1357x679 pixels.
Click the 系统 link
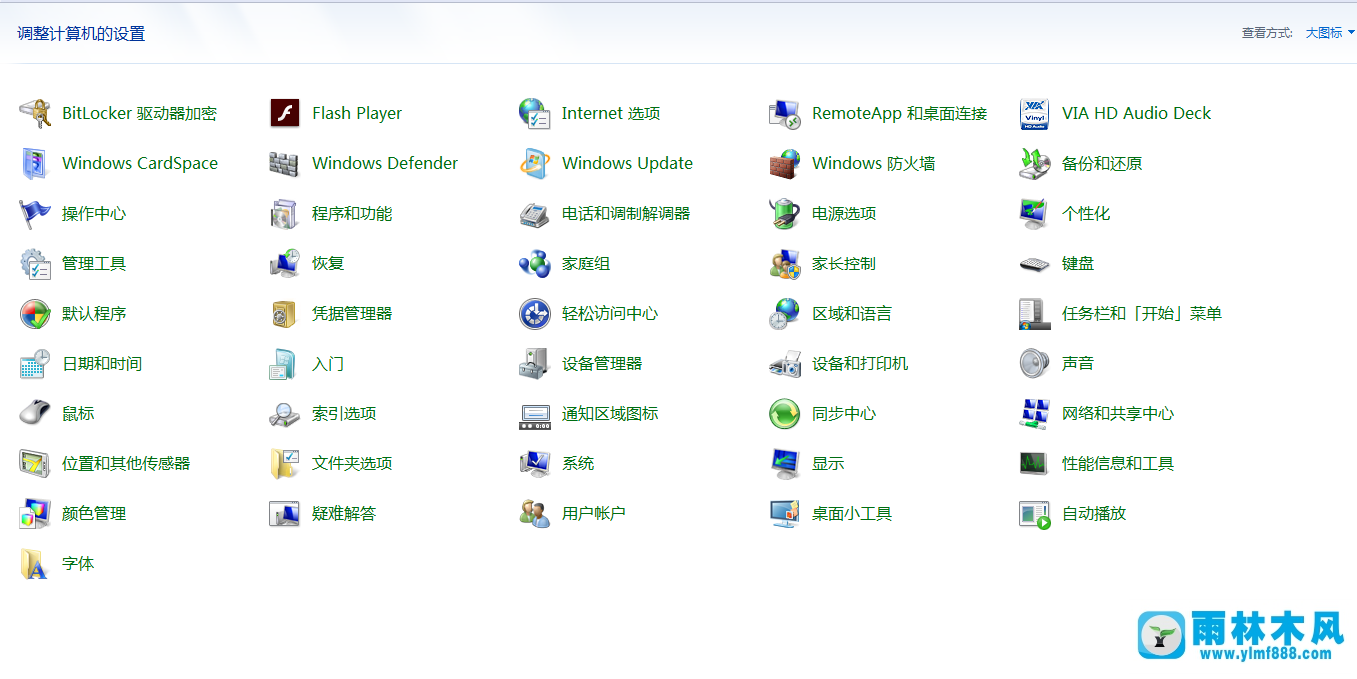pyautogui.click(x=578, y=464)
